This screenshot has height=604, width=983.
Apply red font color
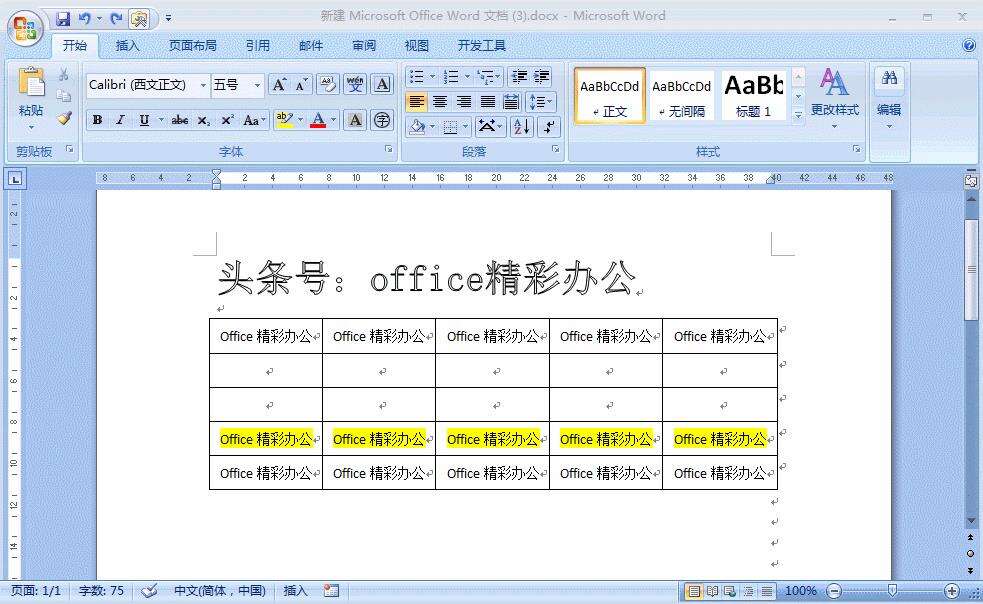point(318,120)
